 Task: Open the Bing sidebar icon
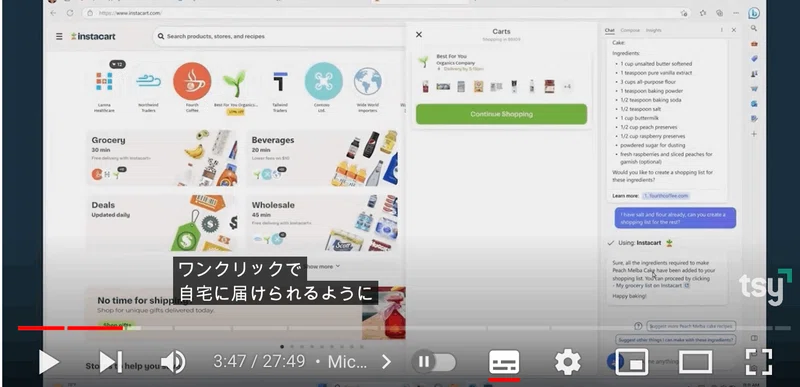(754, 14)
